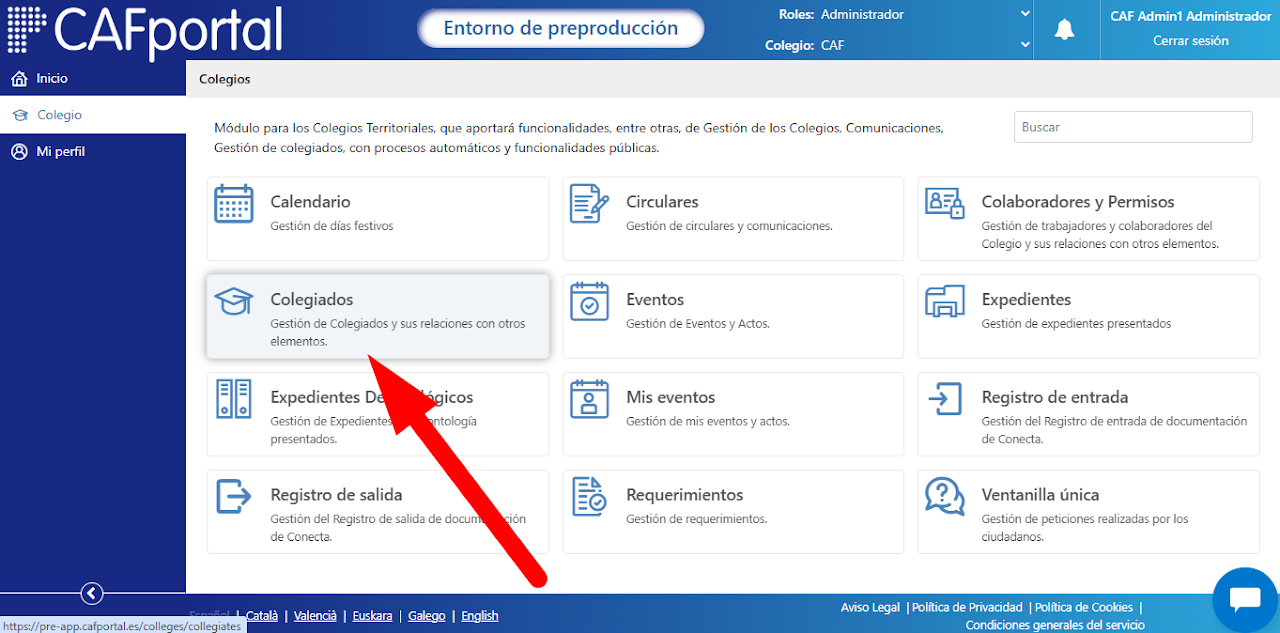This screenshot has width=1280, height=633.
Task: Focus the Buscar search field
Action: [x=1133, y=127]
